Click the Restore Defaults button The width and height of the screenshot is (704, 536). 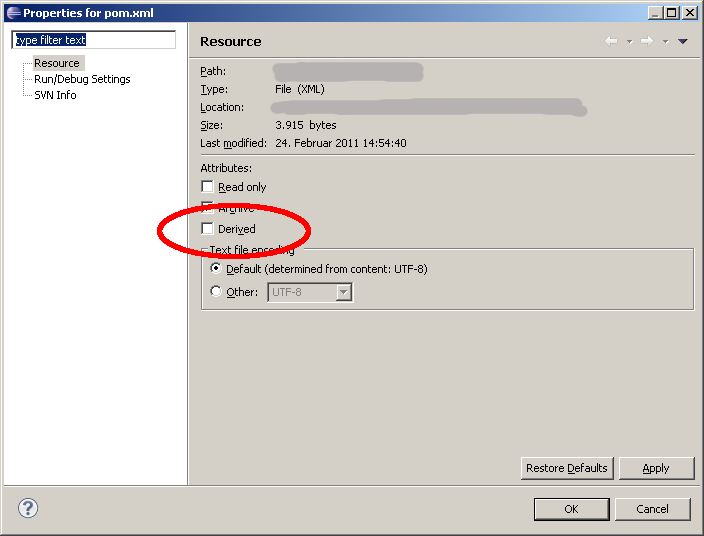567,468
